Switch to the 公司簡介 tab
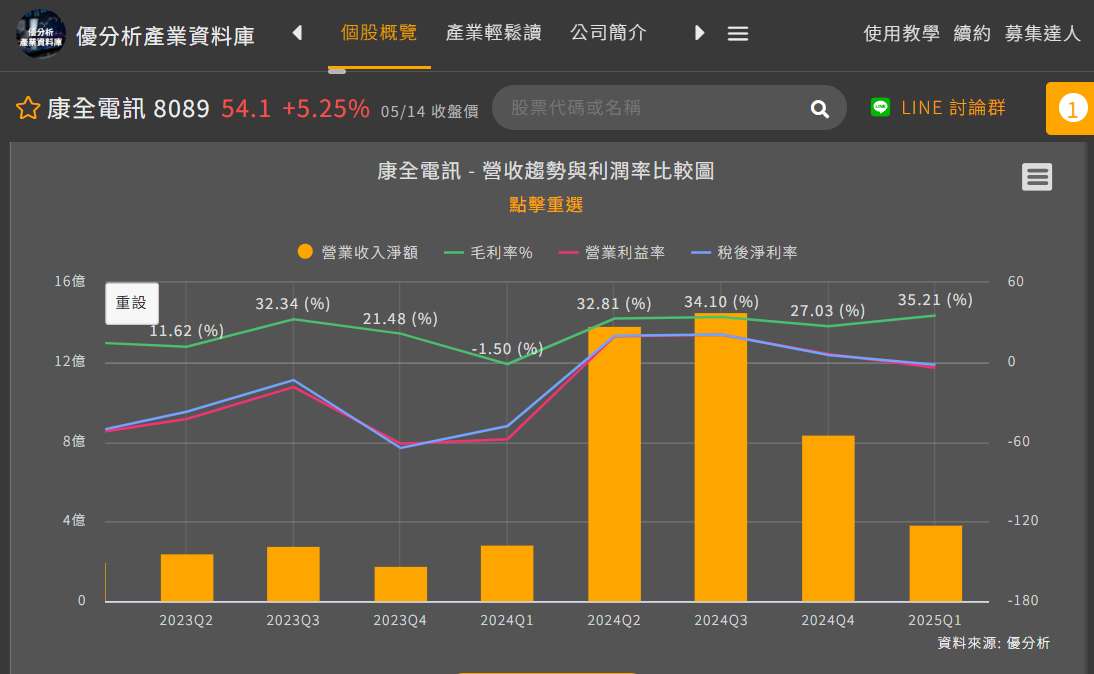Image resolution: width=1094 pixels, height=674 pixels. pyautogui.click(x=608, y=33)
